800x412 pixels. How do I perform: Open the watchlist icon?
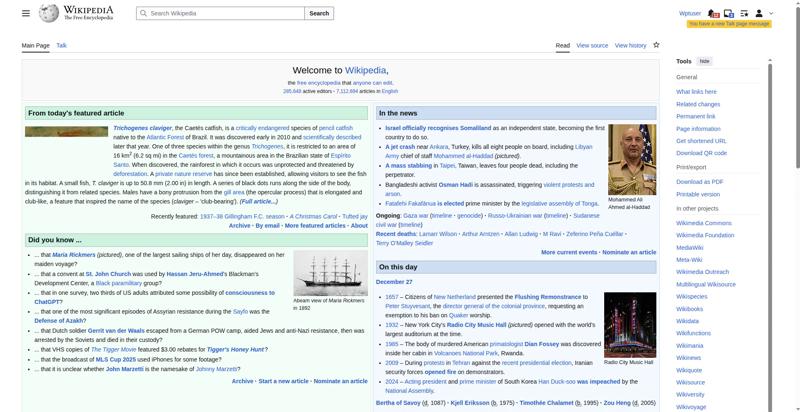coord(744,13)
